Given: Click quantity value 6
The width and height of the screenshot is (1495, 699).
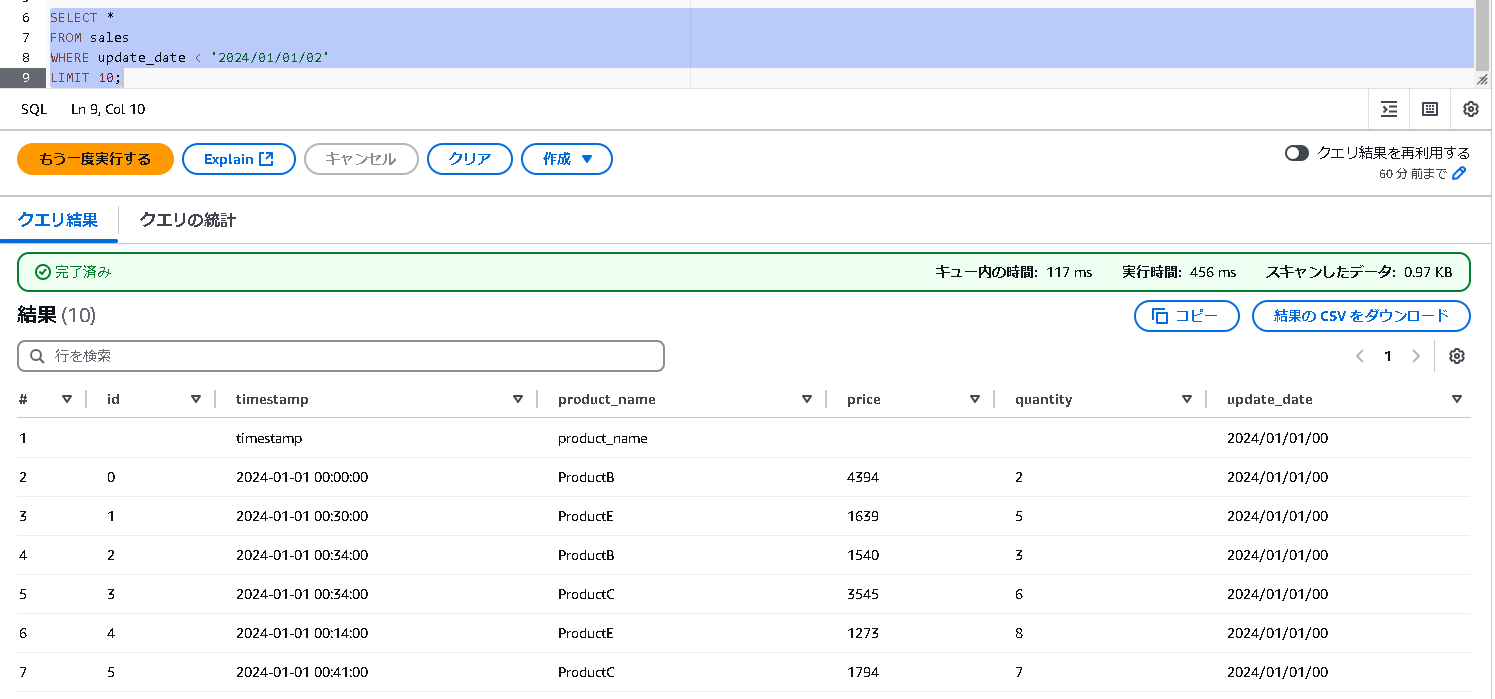Looking at the screenshot, I should 1019,594.
